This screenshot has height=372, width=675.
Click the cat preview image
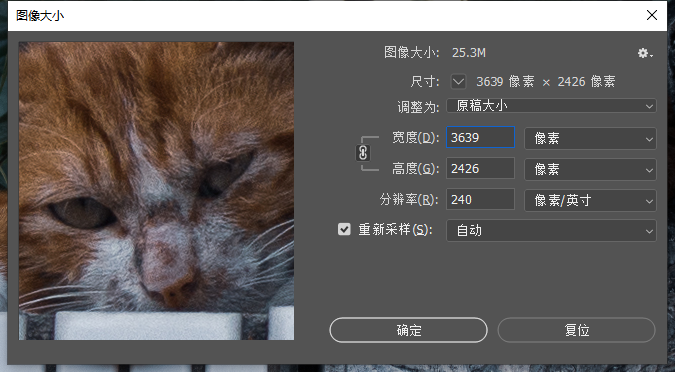156,191
